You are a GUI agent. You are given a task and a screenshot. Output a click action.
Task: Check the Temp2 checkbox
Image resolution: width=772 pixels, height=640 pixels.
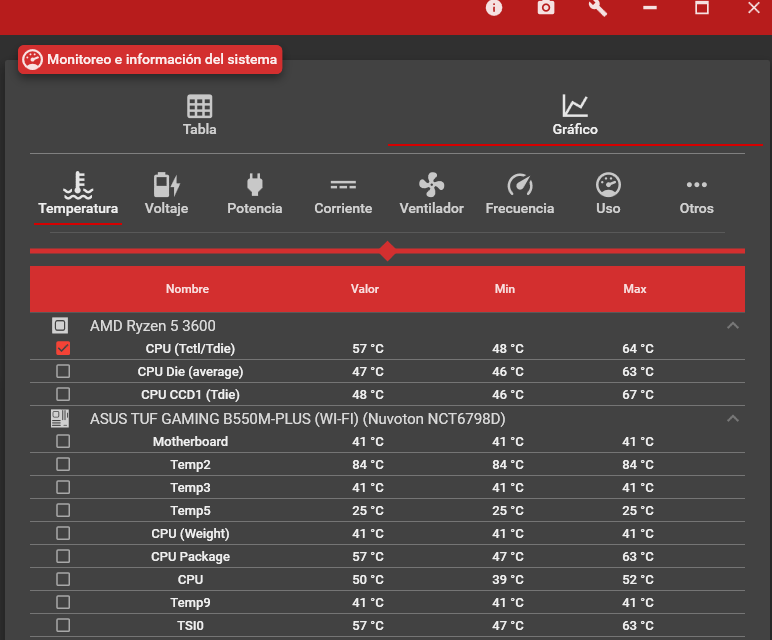(x=63, y=464)
